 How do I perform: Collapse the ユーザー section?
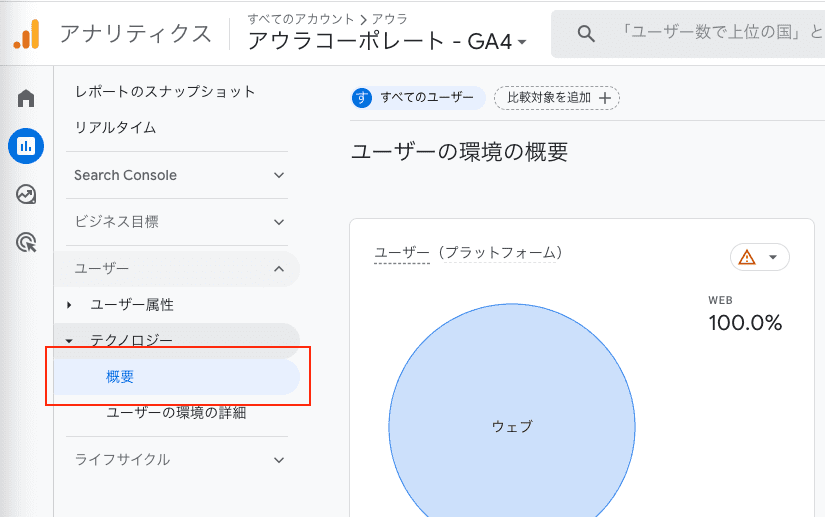(x=279, y=269)
